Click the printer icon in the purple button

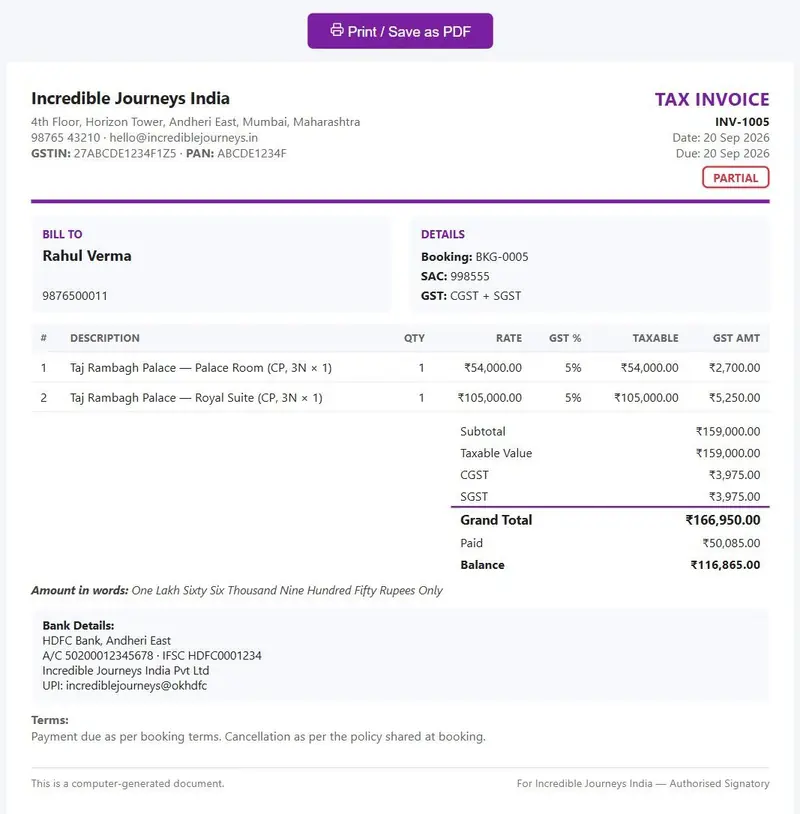[337, 30]
